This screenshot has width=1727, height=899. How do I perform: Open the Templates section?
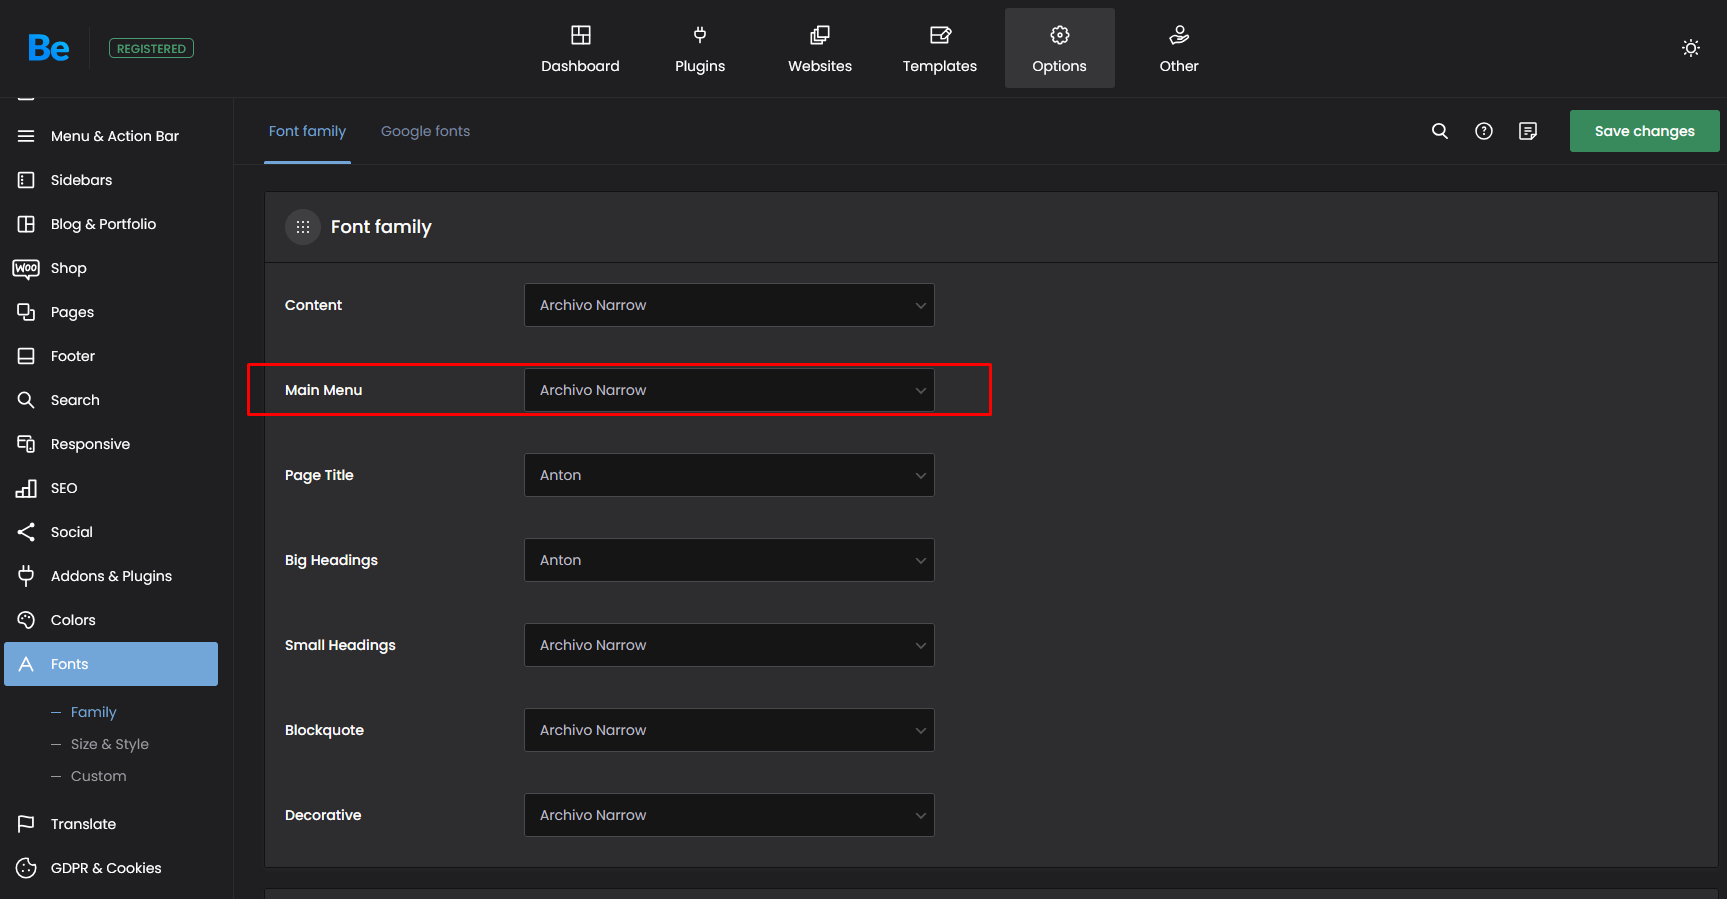[x=940, y=48]
